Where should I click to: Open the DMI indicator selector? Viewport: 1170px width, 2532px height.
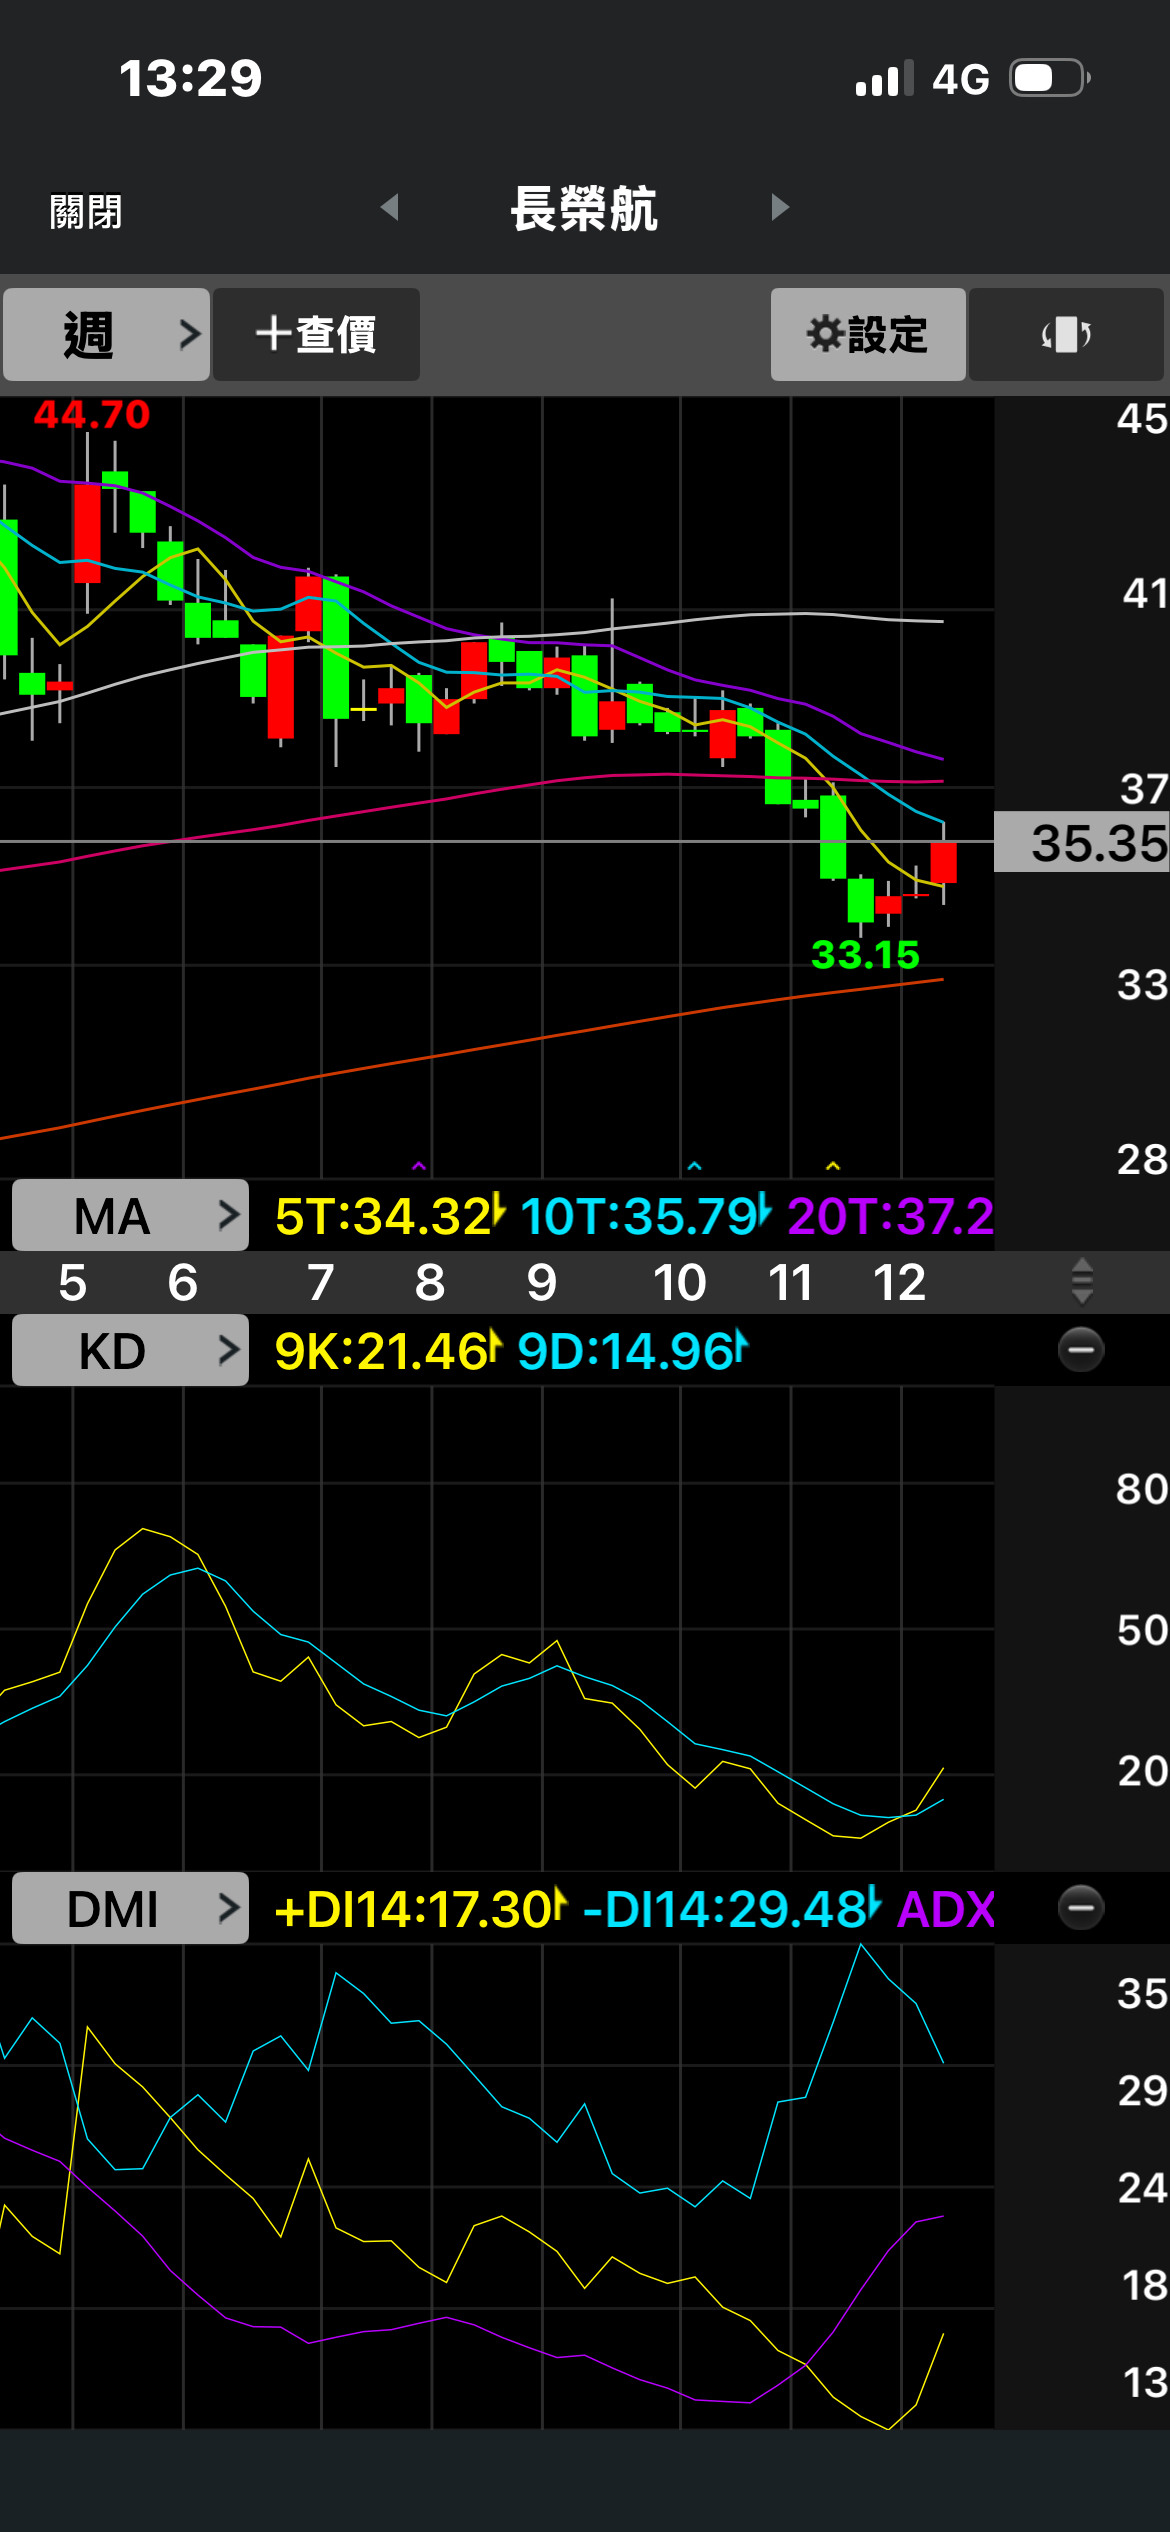coord(130,1909)
